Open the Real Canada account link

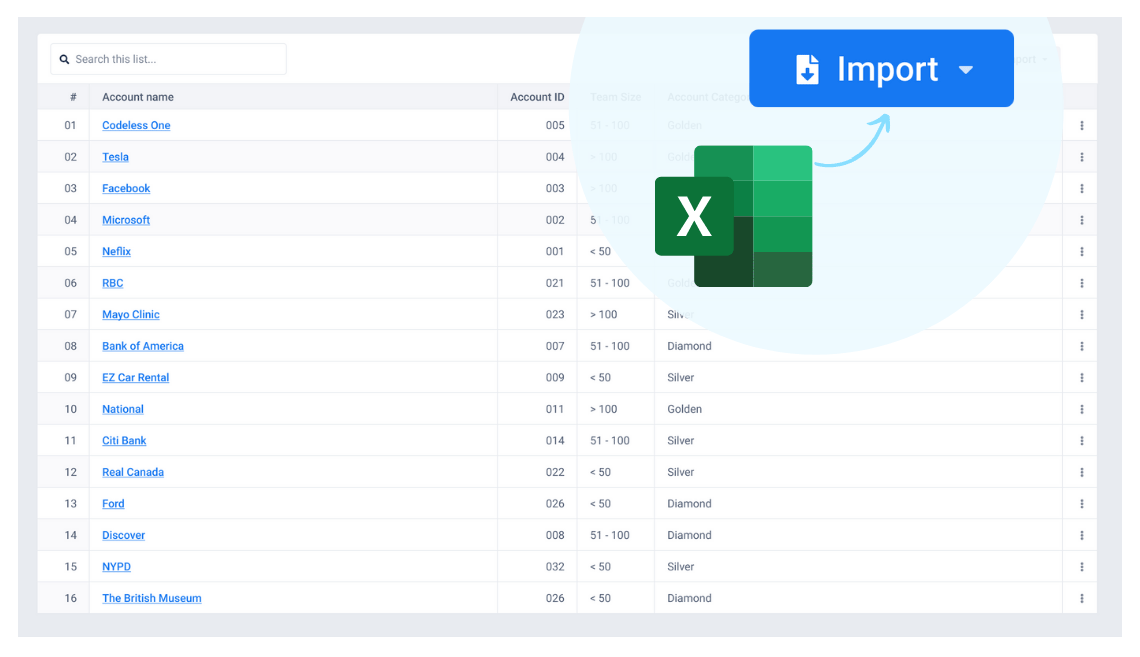click(133, 472)
